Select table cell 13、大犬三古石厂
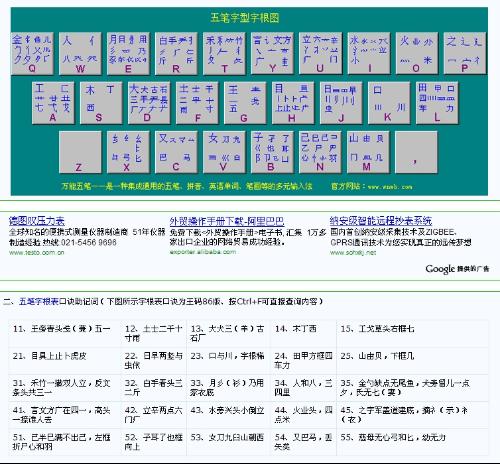 pos(229,333)
